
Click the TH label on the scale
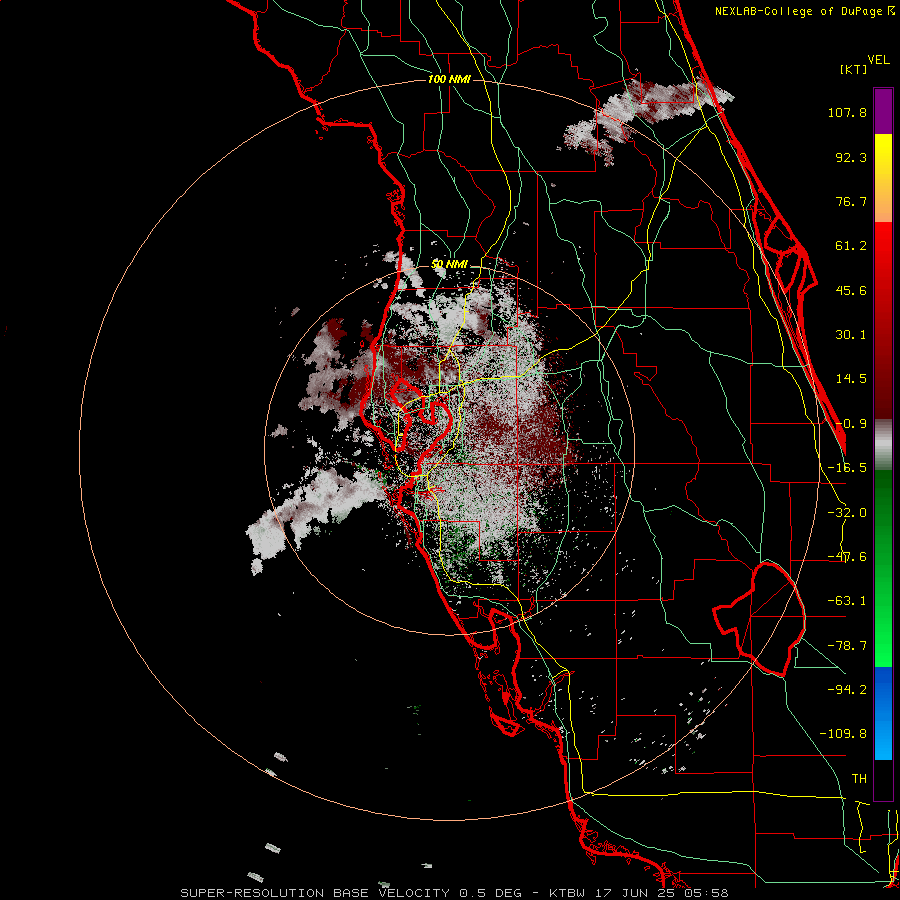tap(859, 778)
